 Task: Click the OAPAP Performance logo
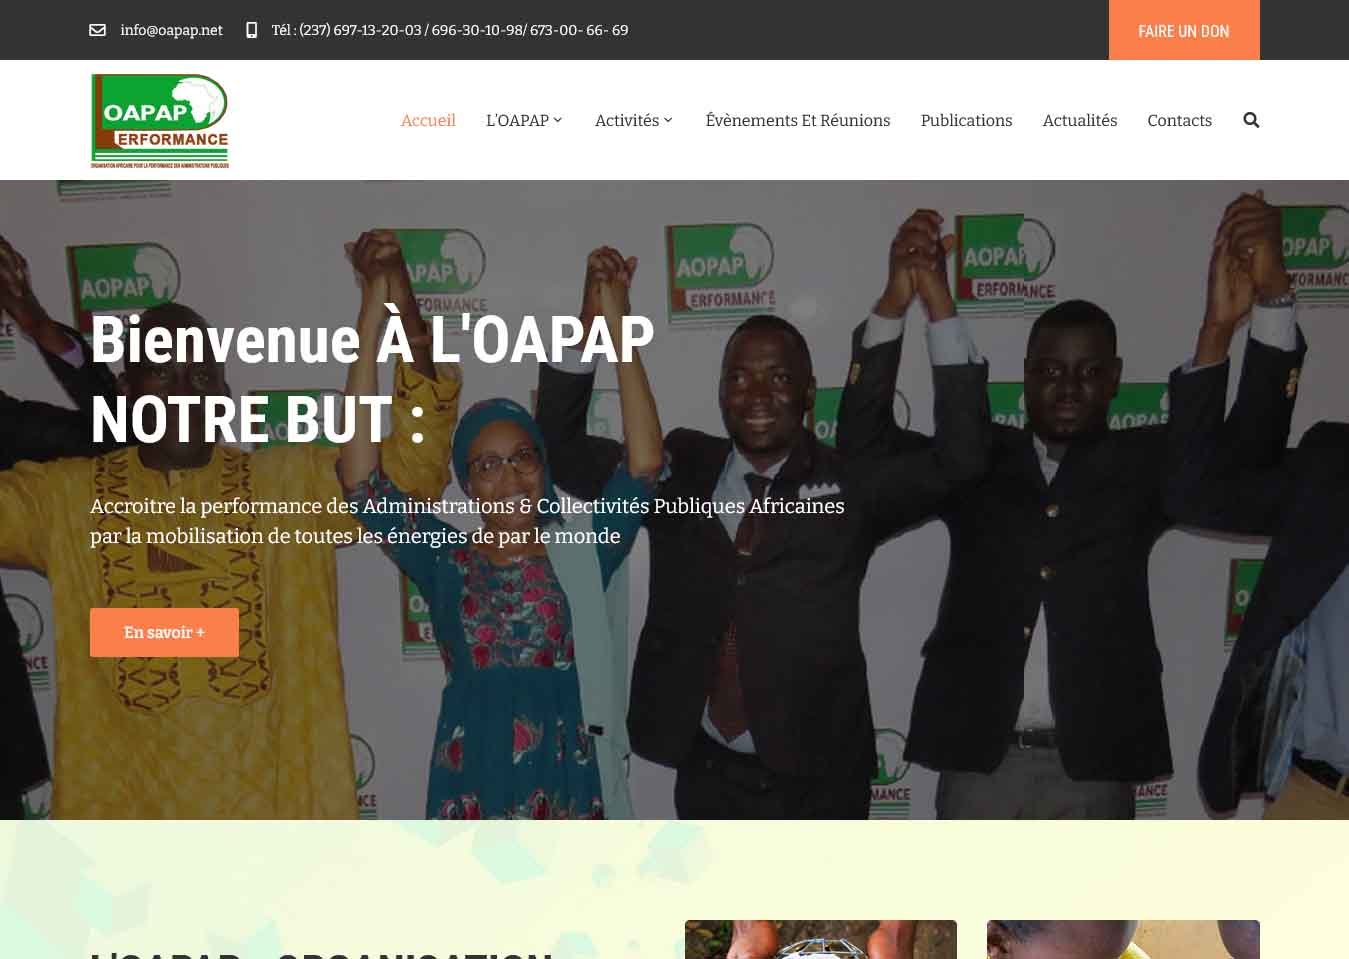click(x=160, y=120)
